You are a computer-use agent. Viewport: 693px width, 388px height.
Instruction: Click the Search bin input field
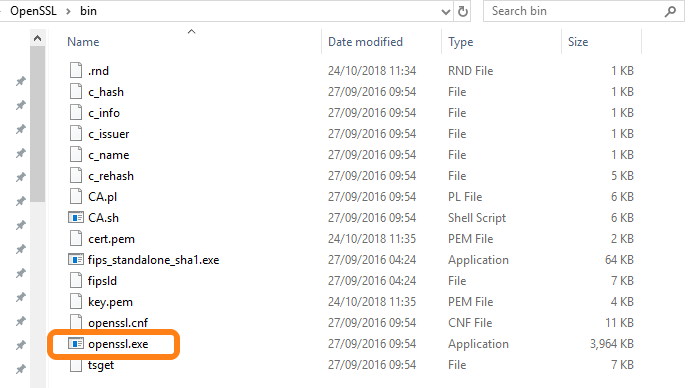575,11
